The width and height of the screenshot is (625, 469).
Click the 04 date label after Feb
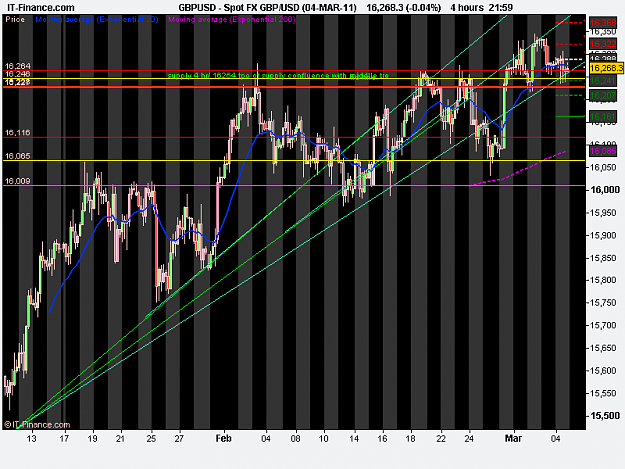[x=266, y=438]
